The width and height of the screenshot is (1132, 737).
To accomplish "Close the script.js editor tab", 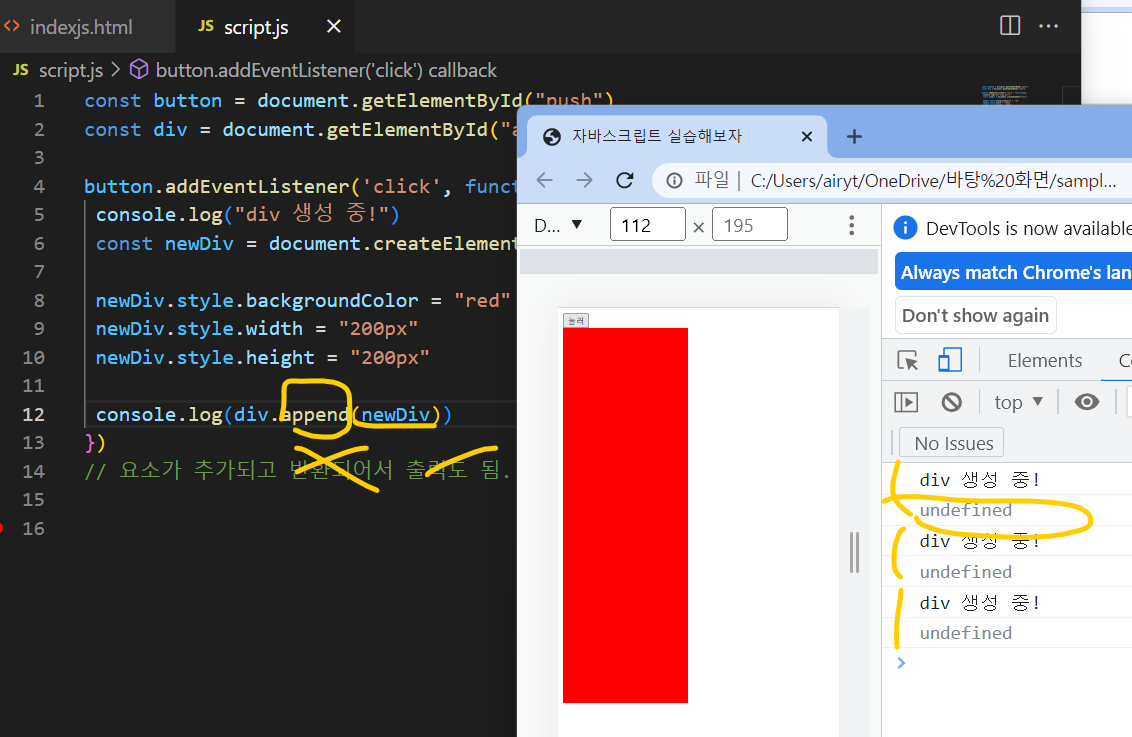I will (334, 27).
